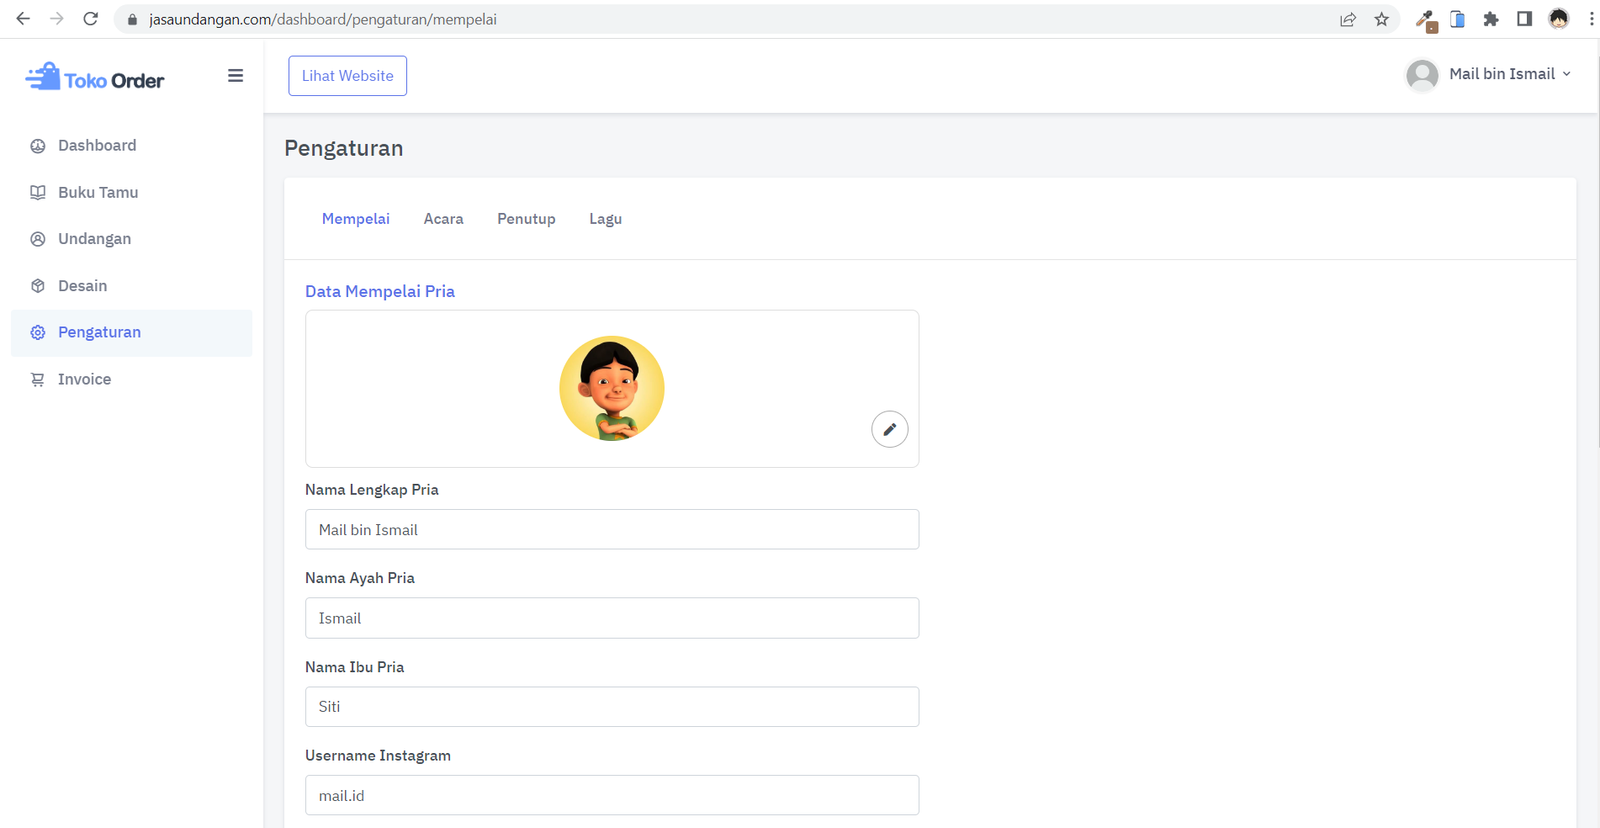
Task: Click the pencil edit photo icon
Action: tap(889, 429)
